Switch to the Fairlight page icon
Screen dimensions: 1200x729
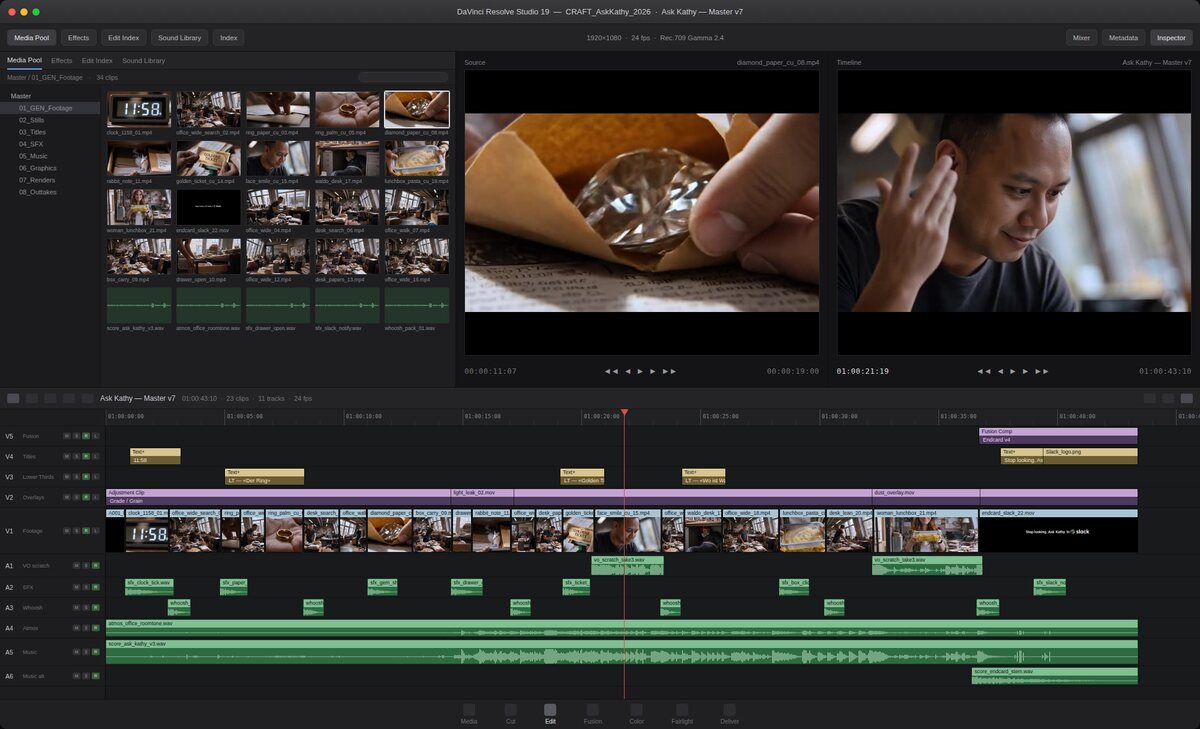click(682, 710)
